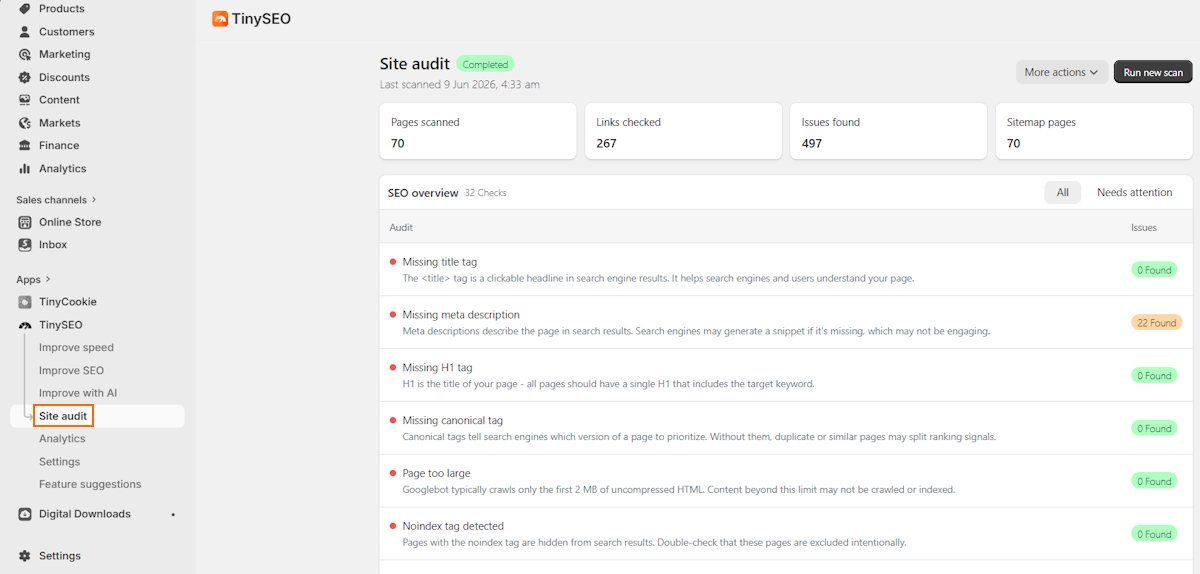Switch to the All filter tab

coord(1063,192)
